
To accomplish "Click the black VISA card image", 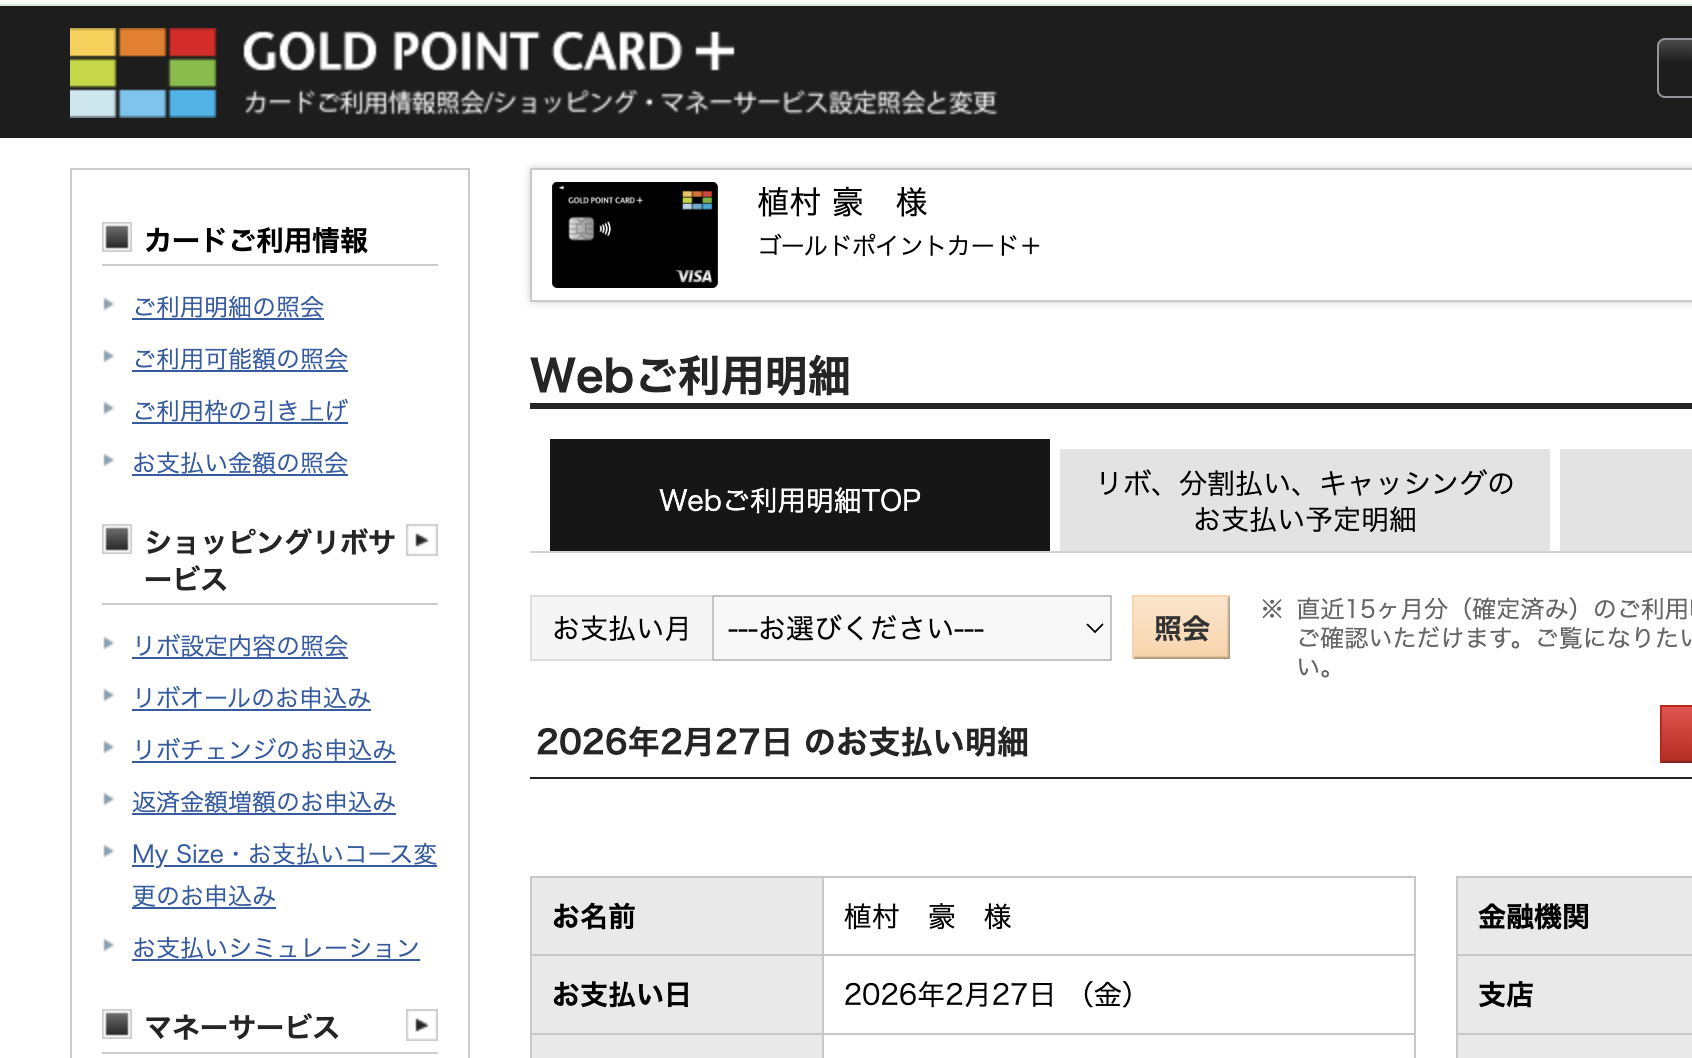I will tap(634, 235).
